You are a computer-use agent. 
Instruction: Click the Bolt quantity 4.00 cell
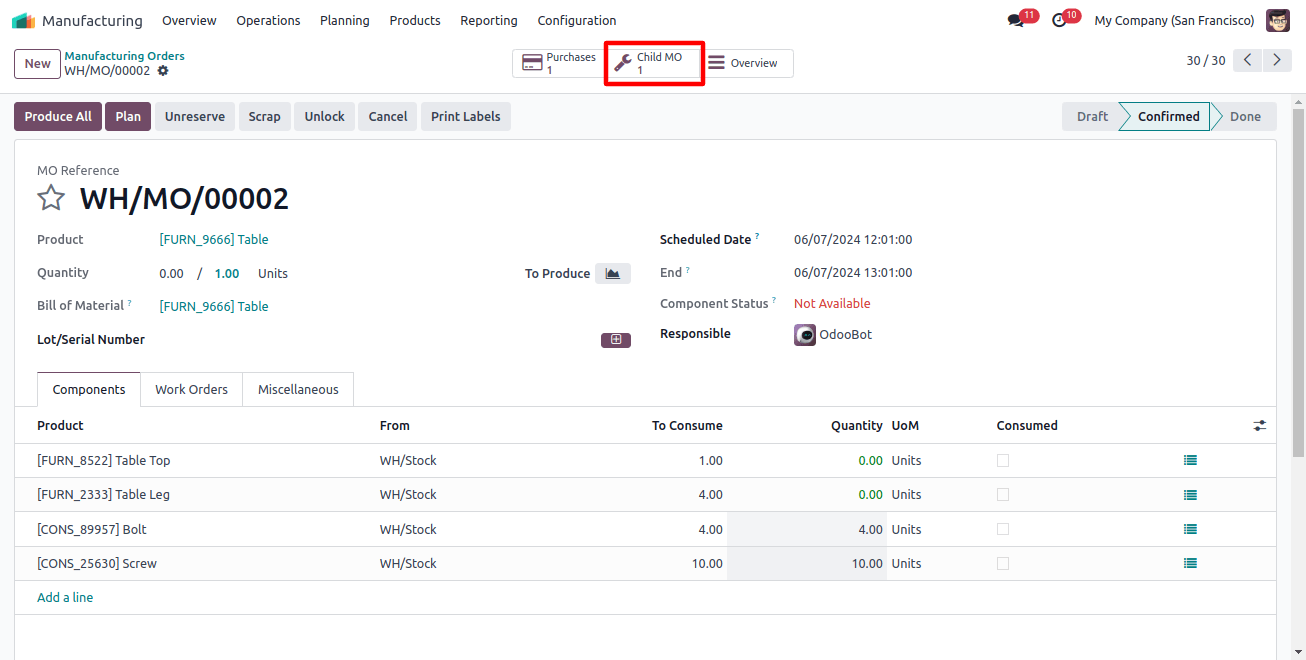pyautogui.click(x=806, y=530)
